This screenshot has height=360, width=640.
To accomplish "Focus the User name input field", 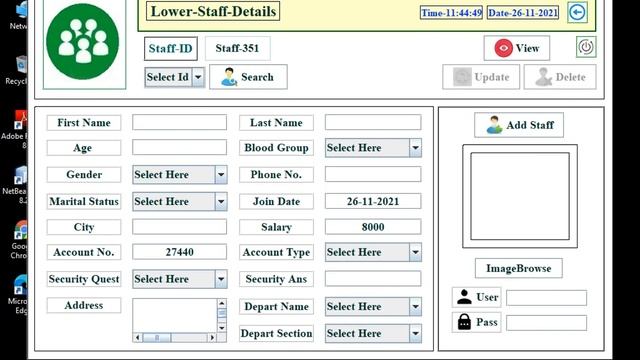I will coord(547,298).
